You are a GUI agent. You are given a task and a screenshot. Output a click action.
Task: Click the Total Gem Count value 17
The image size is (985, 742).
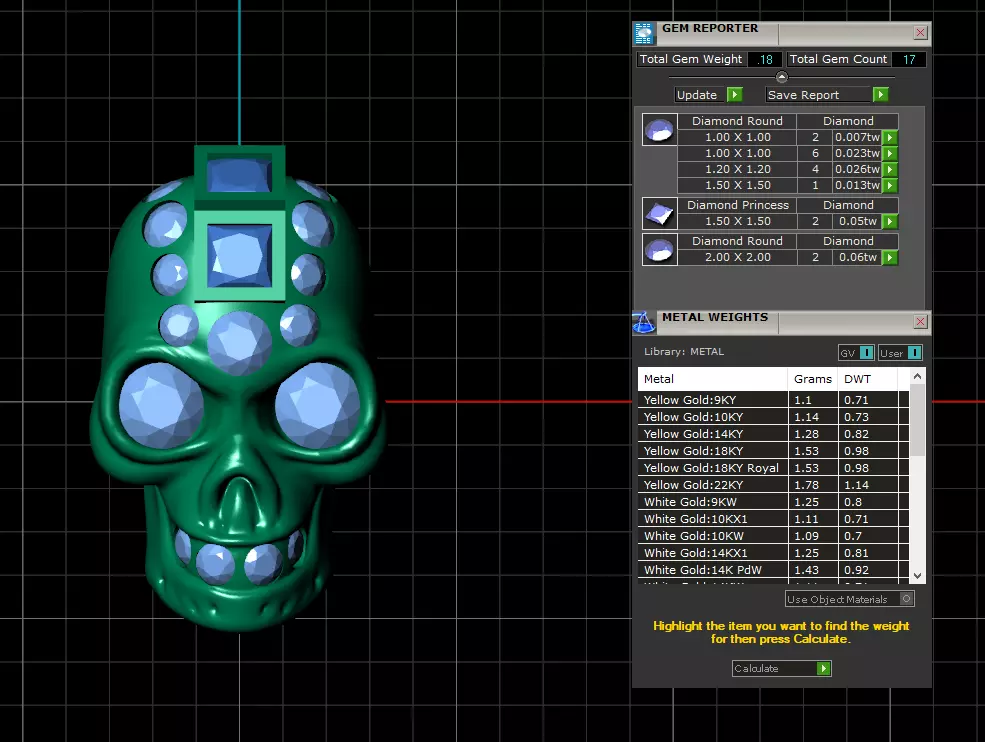(x=908, y=60)
